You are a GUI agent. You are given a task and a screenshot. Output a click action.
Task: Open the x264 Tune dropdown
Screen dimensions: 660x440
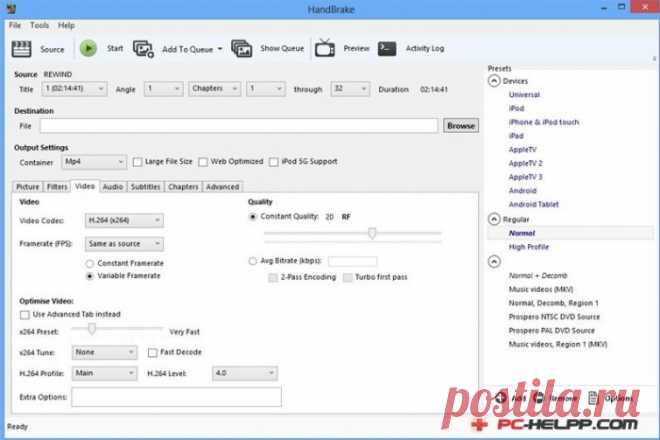coord(104,352)
